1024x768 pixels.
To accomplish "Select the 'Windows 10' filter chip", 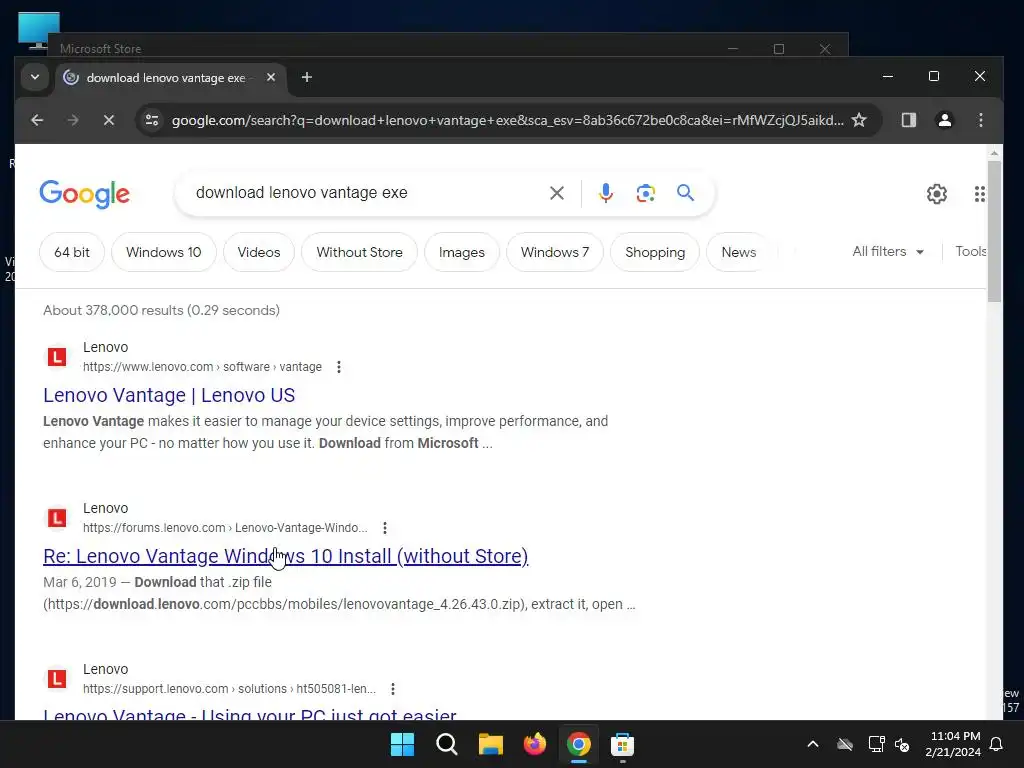I will [x=163, y=252].
